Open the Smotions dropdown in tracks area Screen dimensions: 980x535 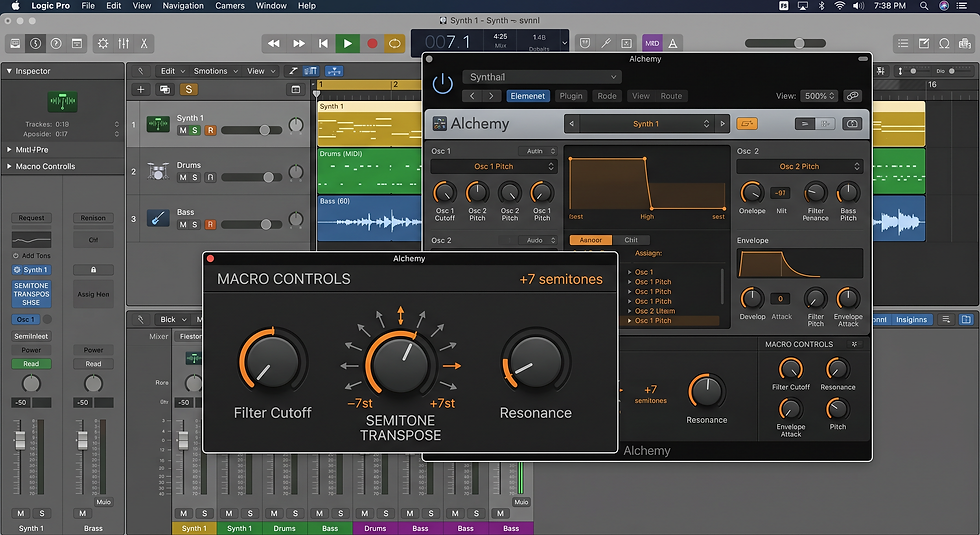[216, 71]
